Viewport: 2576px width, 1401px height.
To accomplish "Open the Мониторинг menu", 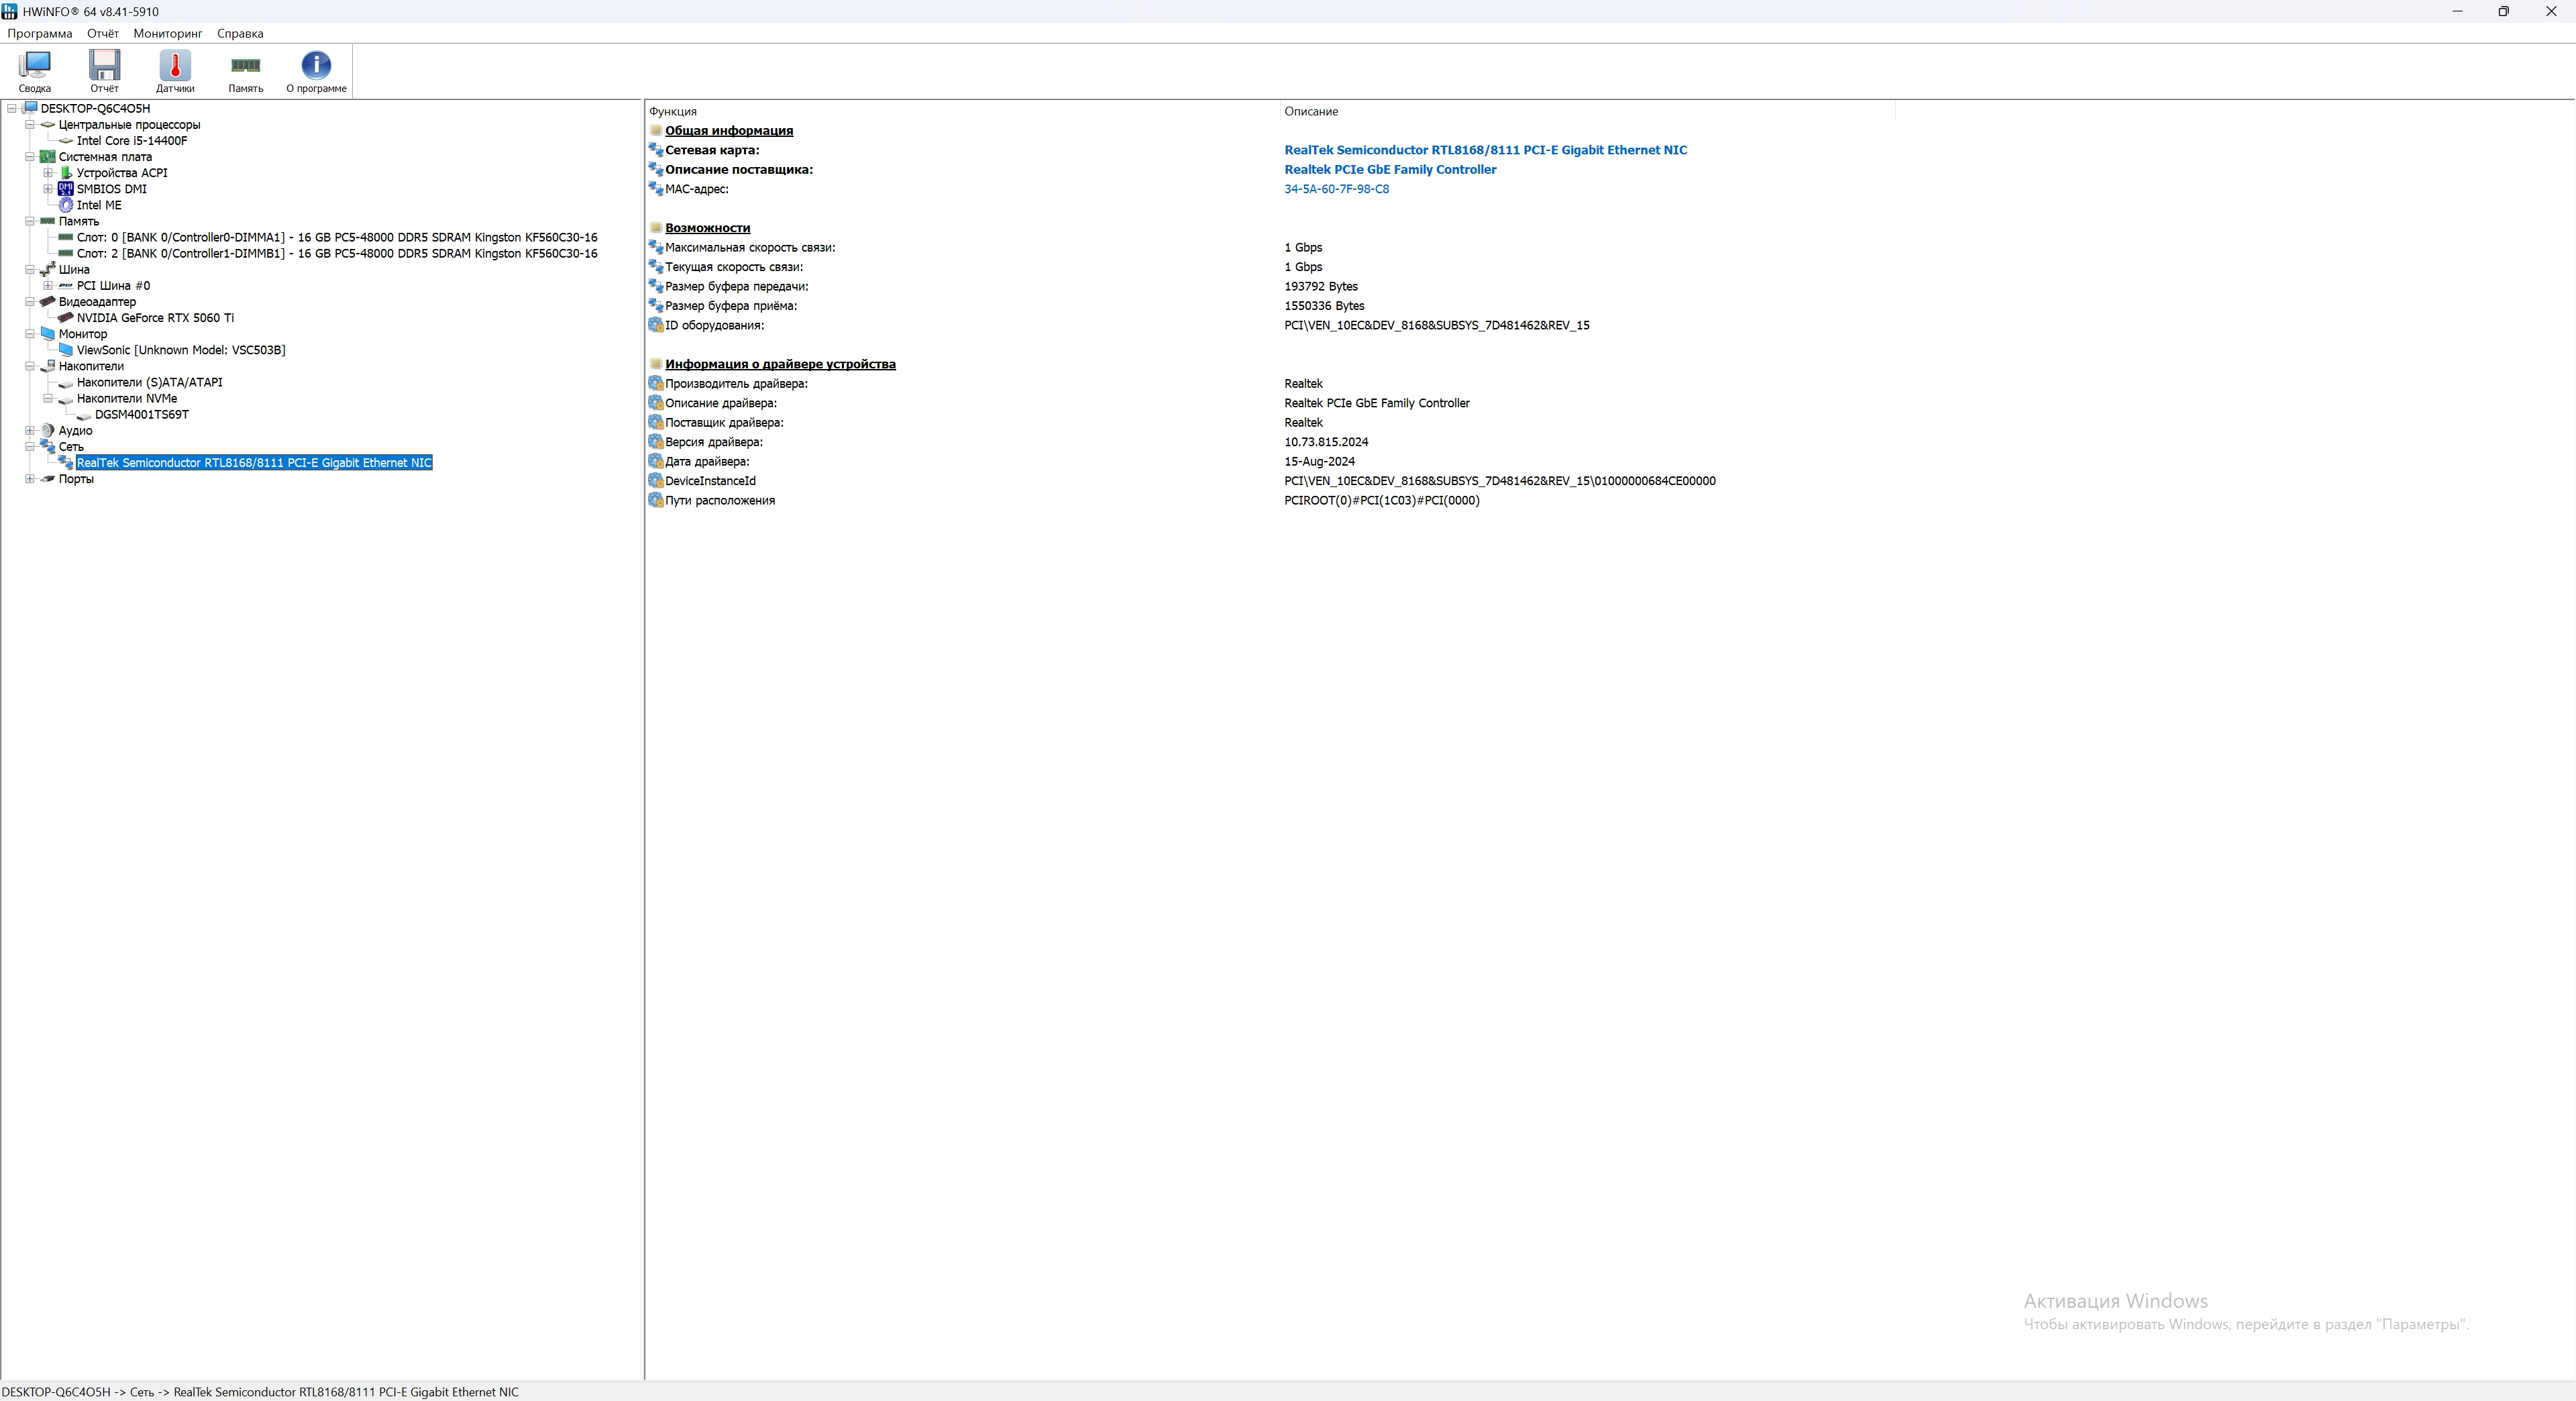I will (x=167, y=33).
